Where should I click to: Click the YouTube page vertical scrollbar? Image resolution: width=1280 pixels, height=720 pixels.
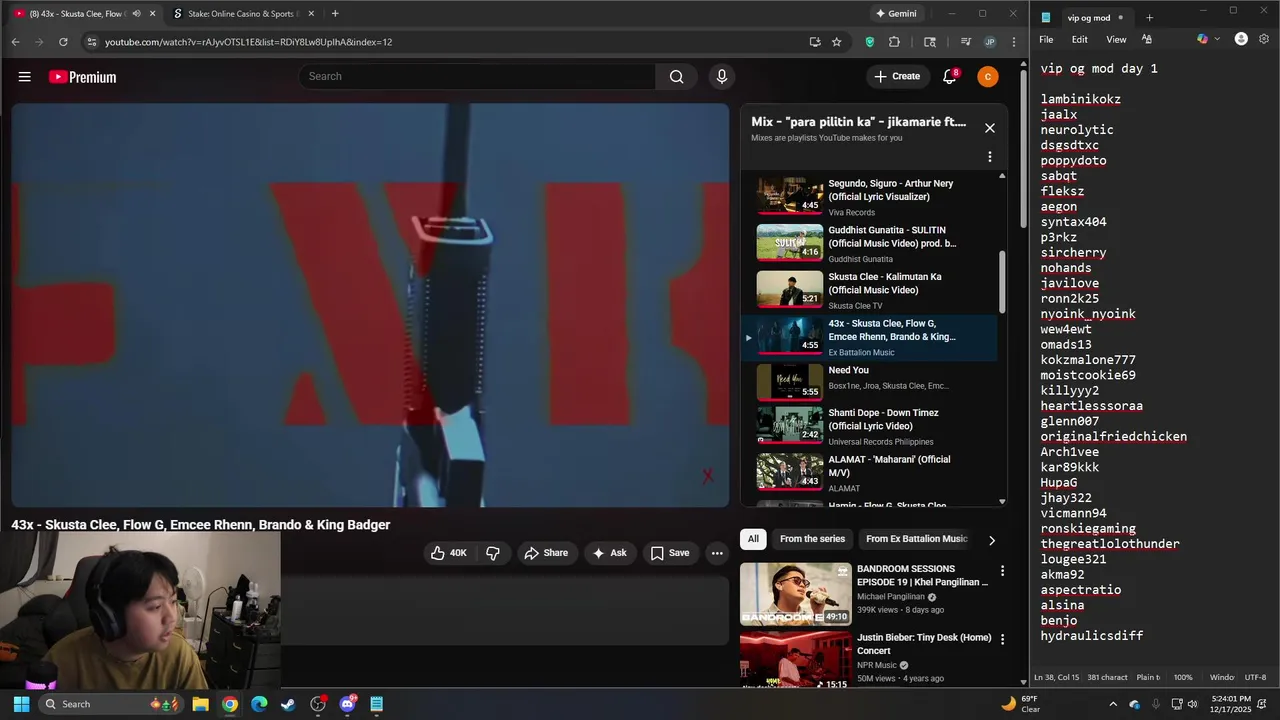(1023, 150)
